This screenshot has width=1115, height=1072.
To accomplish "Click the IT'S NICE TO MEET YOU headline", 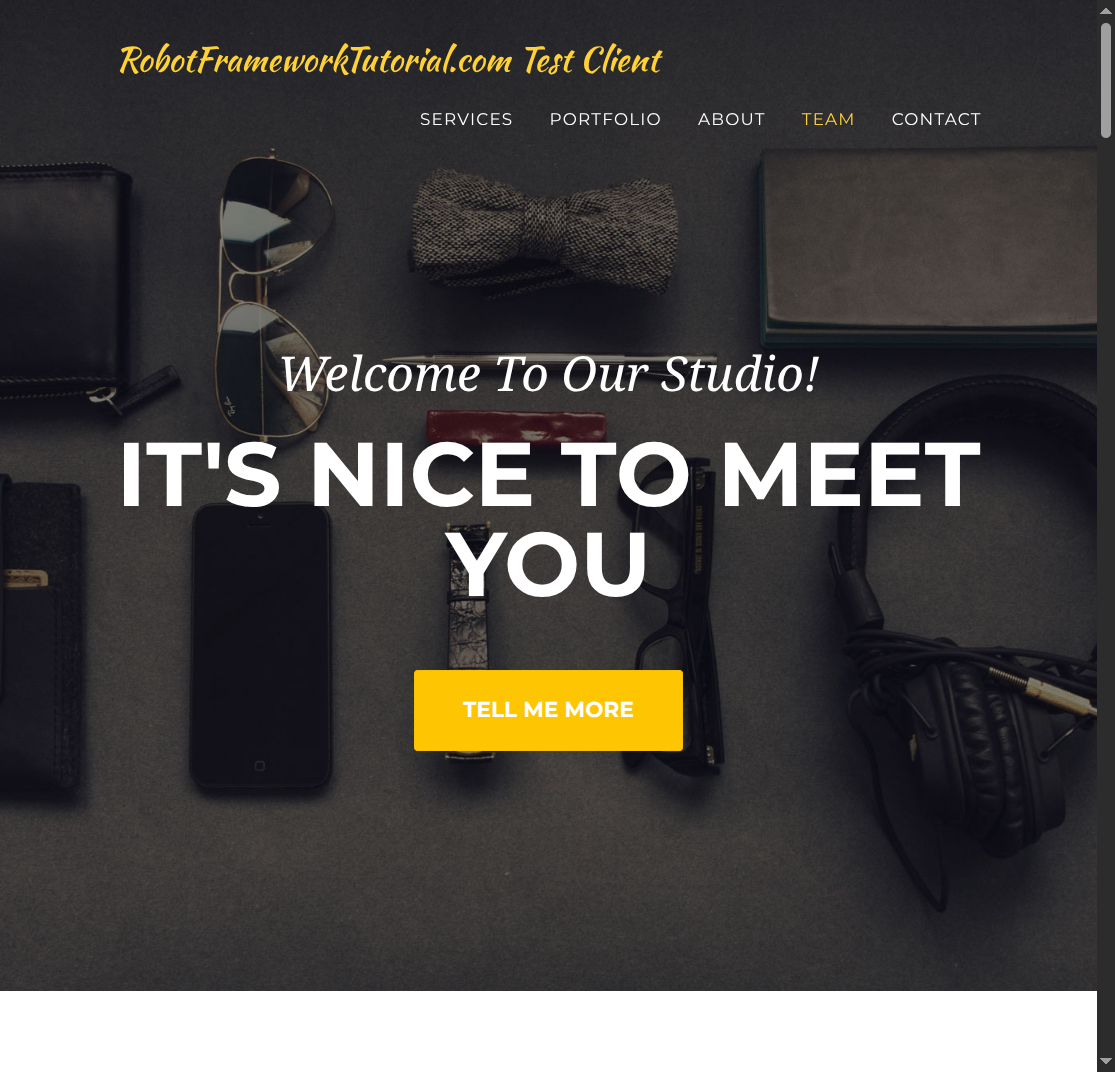I will 550,518.
